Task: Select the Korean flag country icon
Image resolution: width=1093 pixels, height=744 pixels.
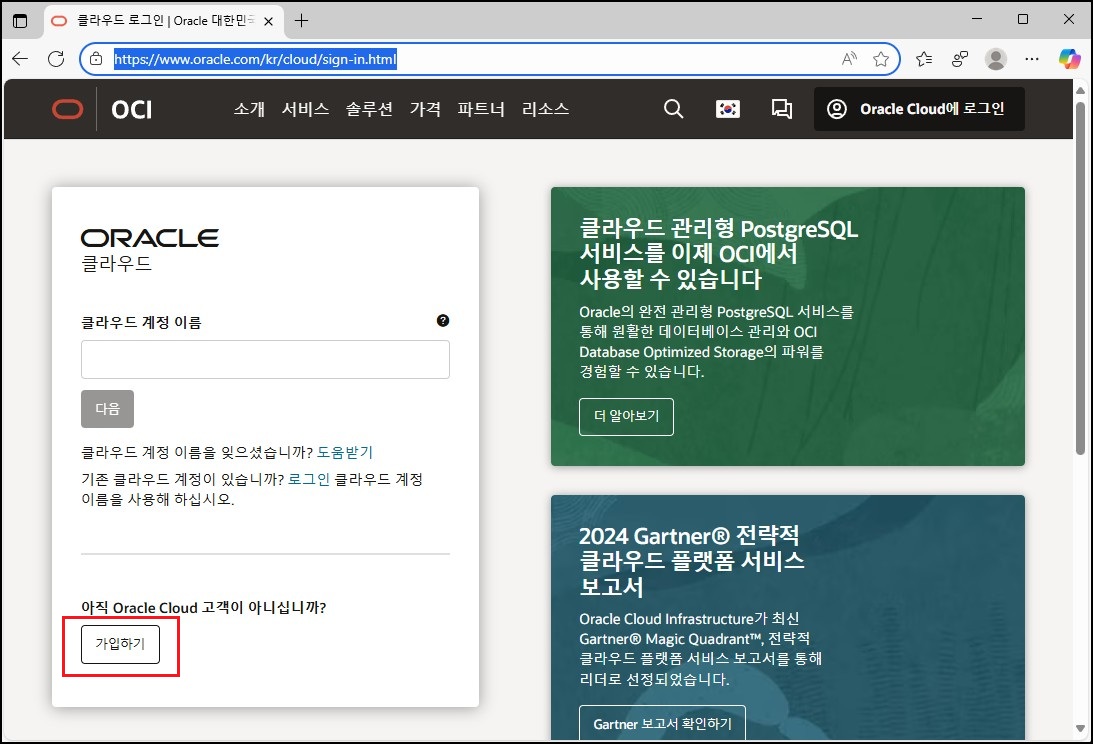Action: tap(728, 109)
